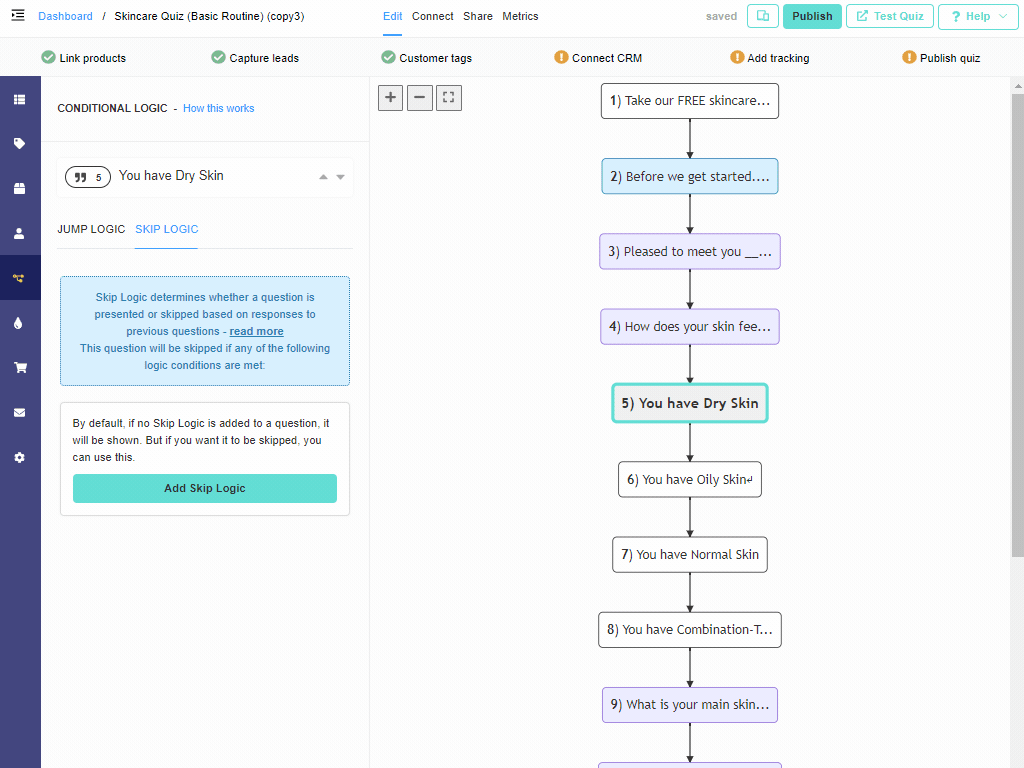This screenshot has width=1024, height=768.
Task: Move to next question with down arrow
Action: (340, 177)
